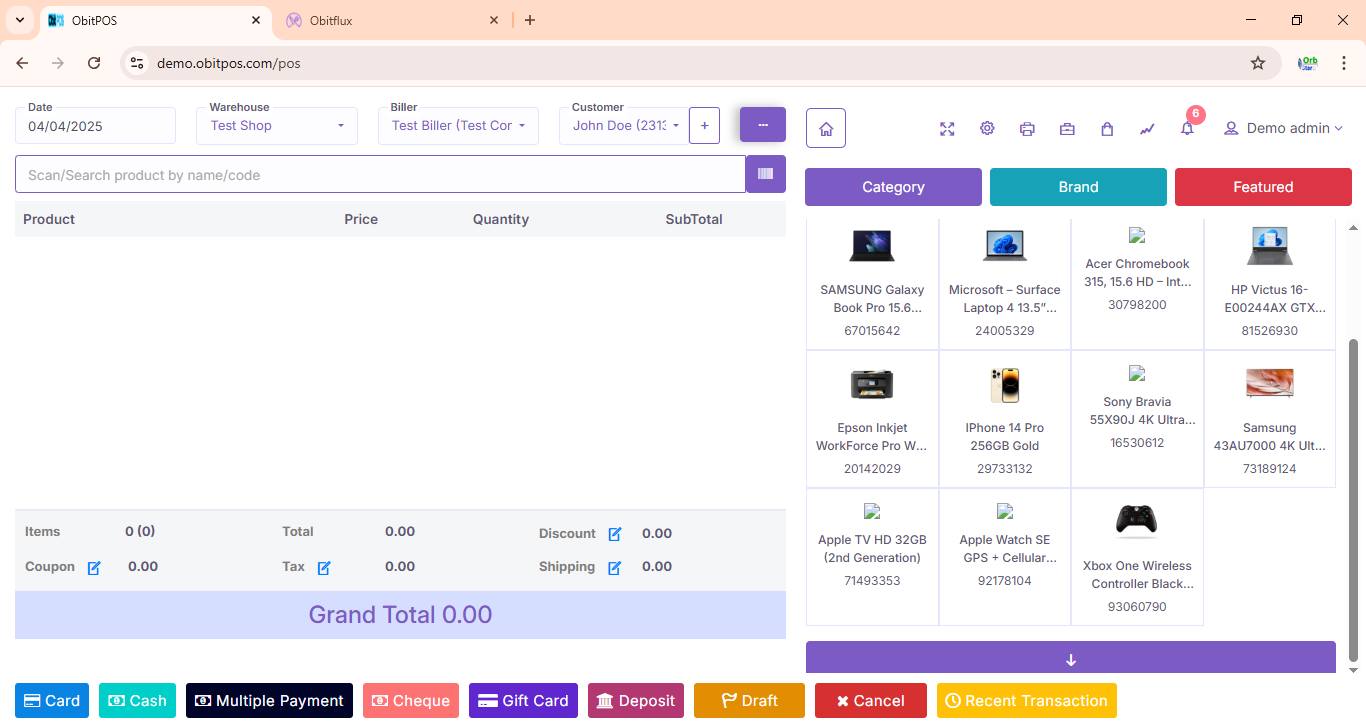The height and width of the screenshot is (728, 1366).
Task: Focus the Scan/Search product field
Action: pyautogui.click(x=380, y=175)
